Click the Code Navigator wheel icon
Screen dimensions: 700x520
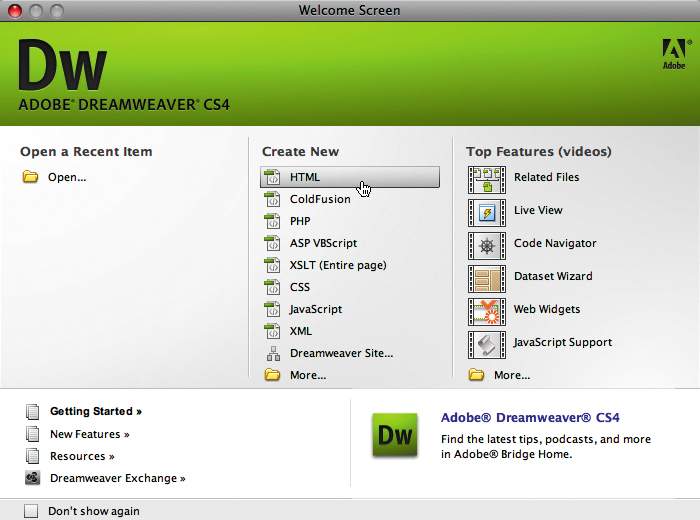coord(487,245)
